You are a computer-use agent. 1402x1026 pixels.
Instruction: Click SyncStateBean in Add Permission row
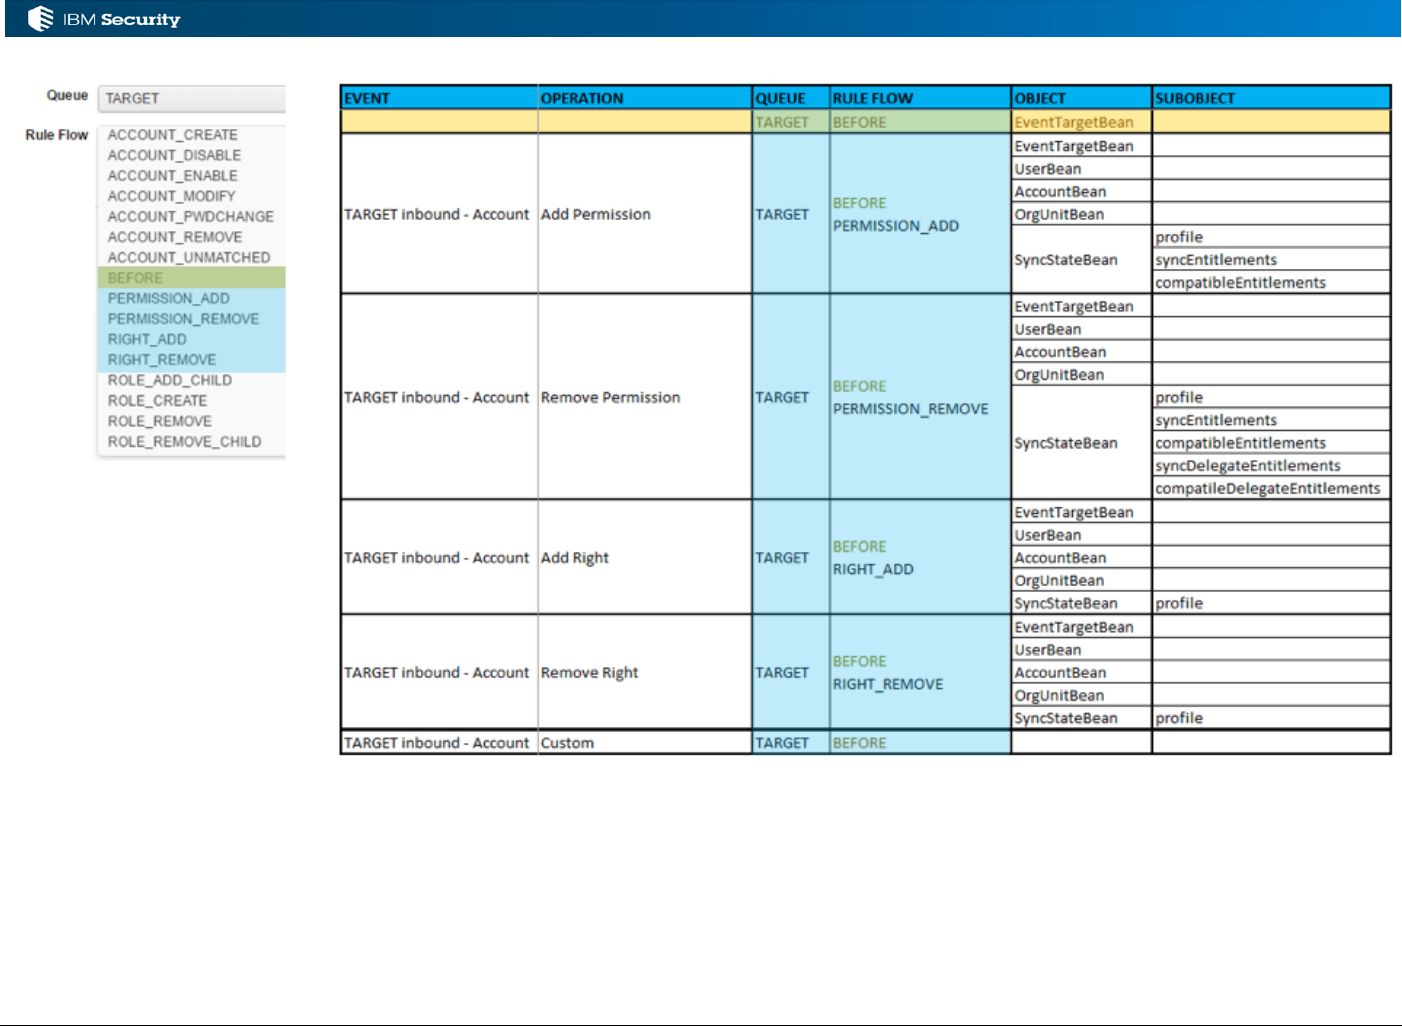point(1081,260)
